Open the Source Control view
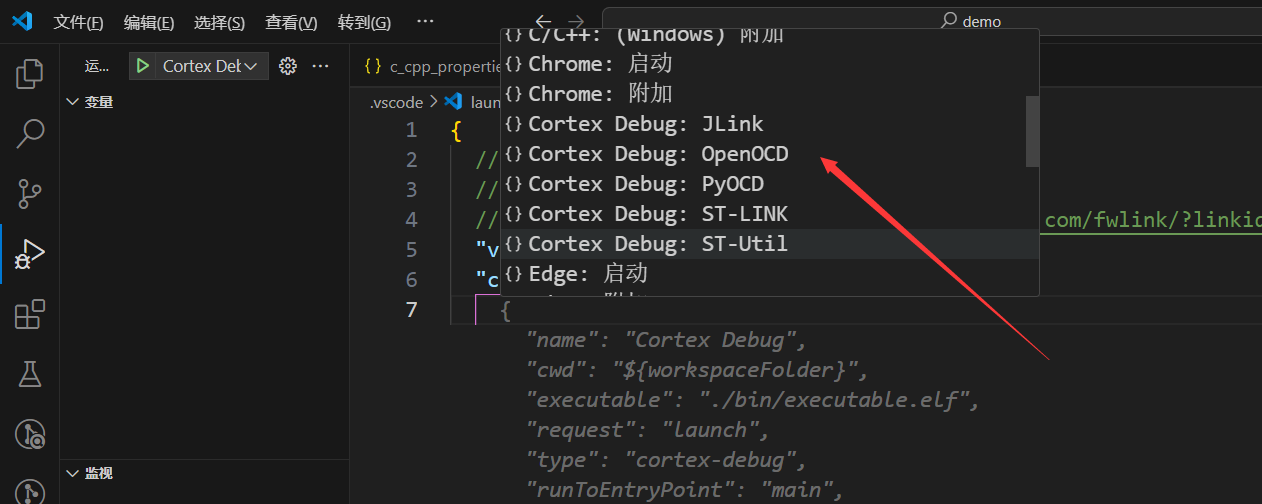This screenshot has height=504, width=1262. click(x=29, y=193)
